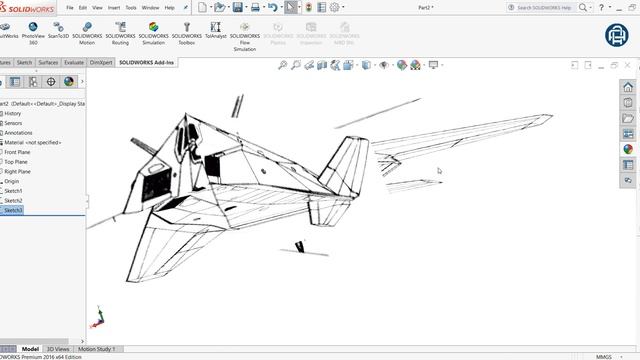
Task: Select Front Plane in feature tree
Action: click(17, 152)
